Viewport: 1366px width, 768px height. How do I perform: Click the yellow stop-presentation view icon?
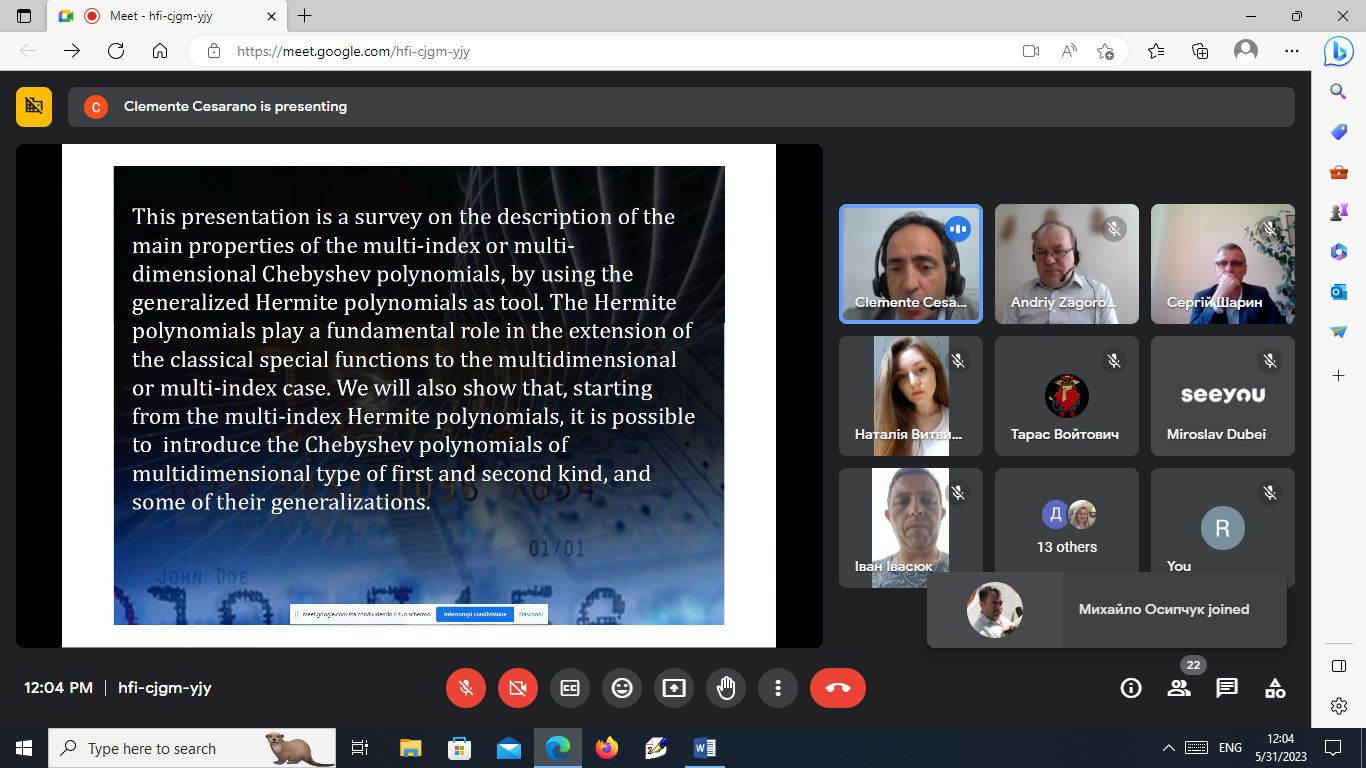click(34, 107)
